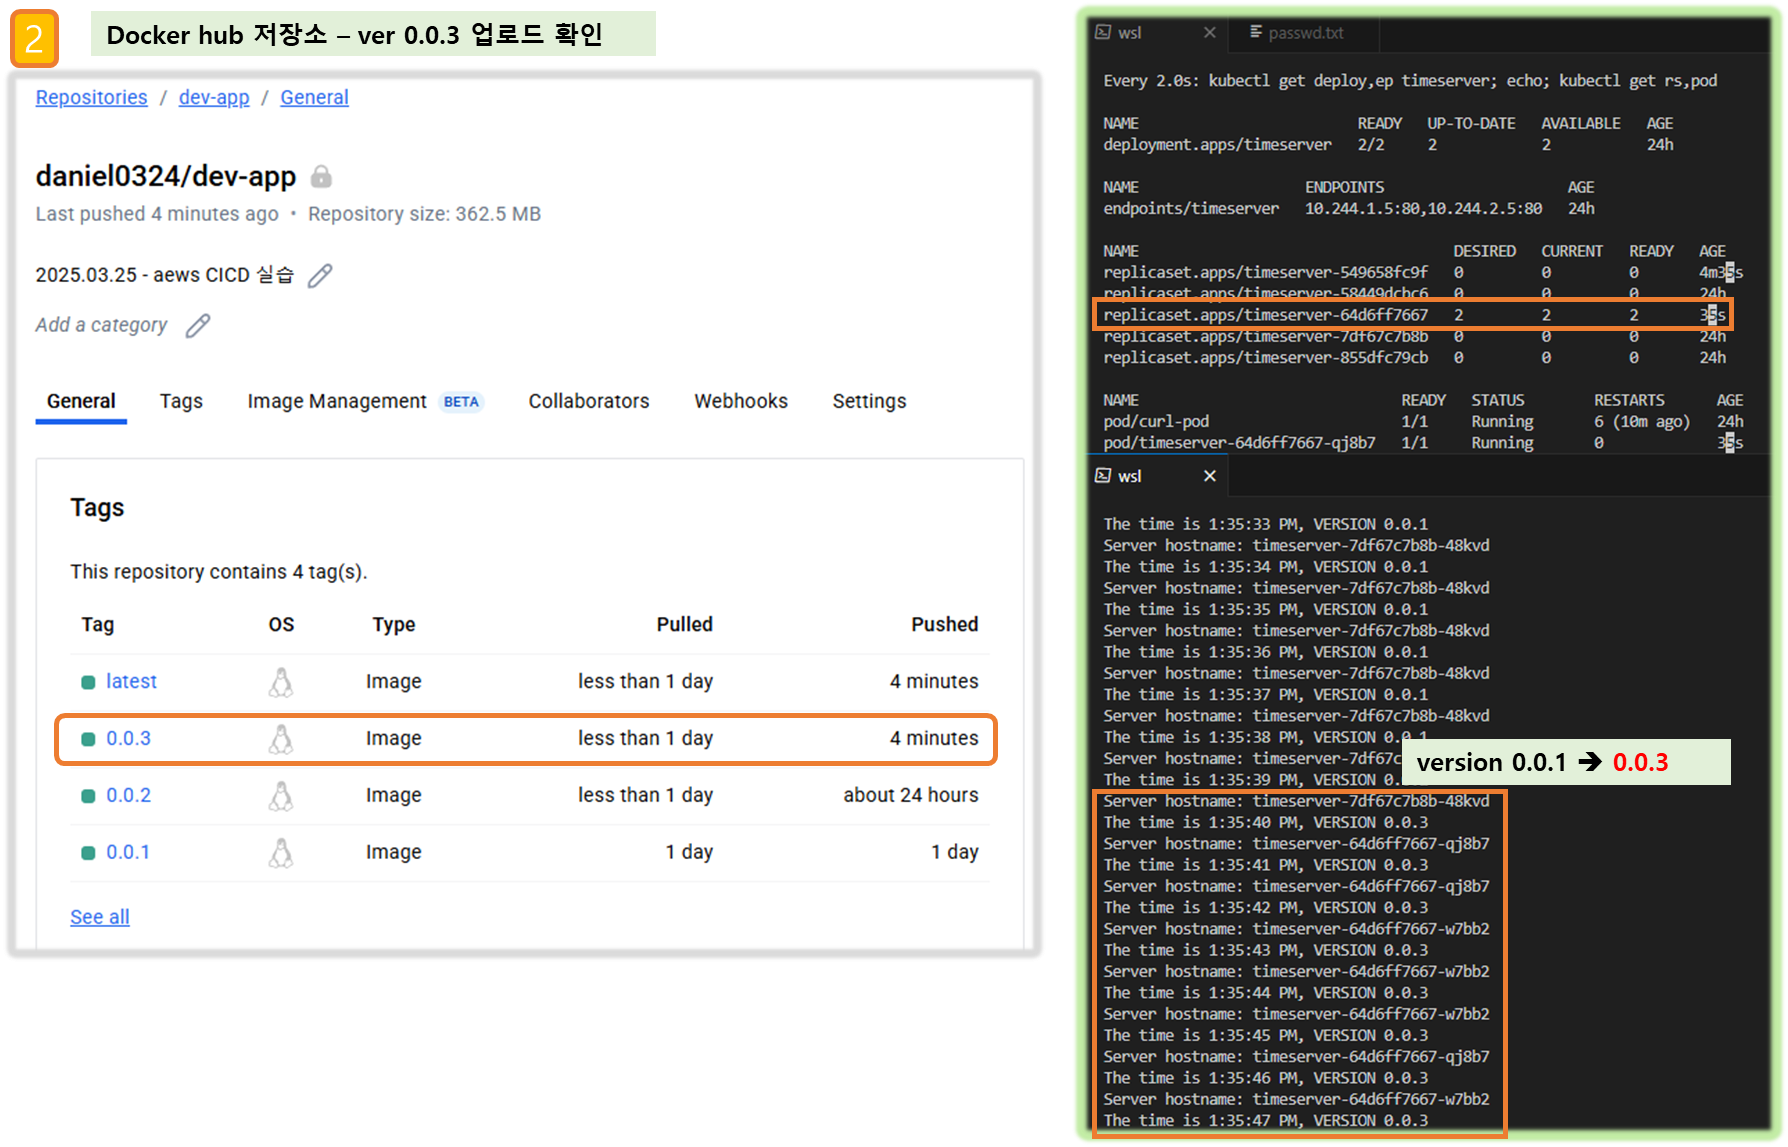Click the pod/curl-pod row in terminal
1788x1147 pixels.
point(1423,422)
